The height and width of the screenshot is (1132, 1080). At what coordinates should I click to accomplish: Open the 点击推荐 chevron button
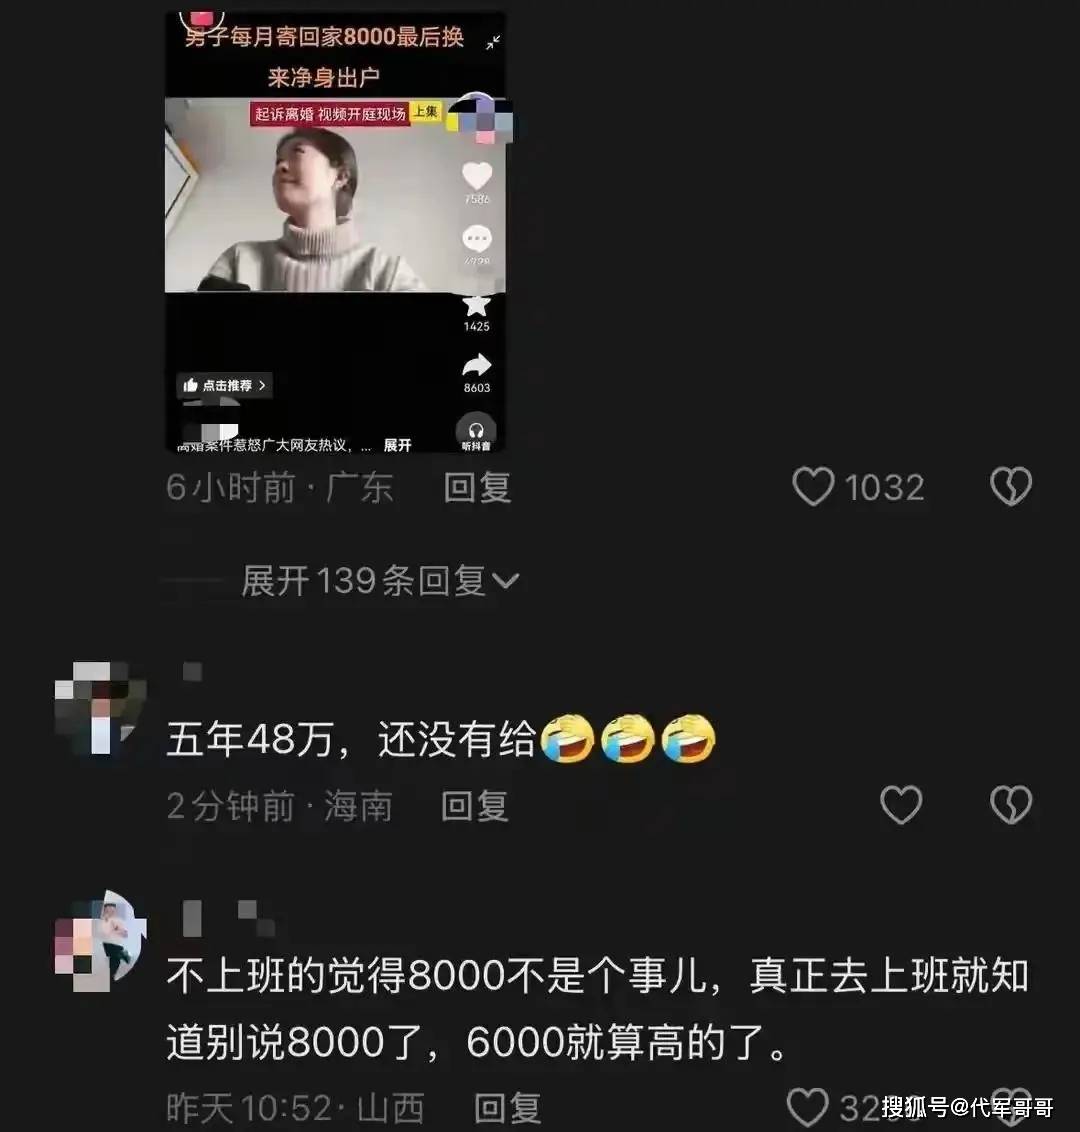coord(225,386)
